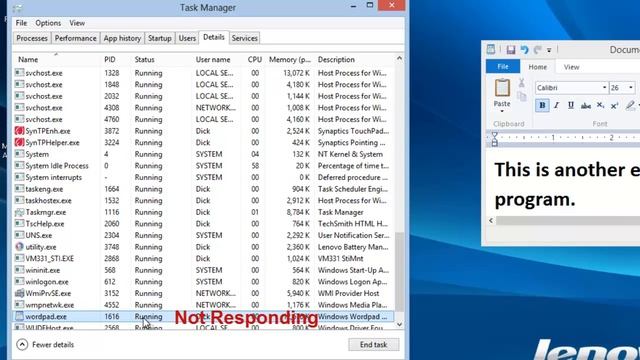Viewport: 640px width, 360px height.
Task: Click the Copy icon in WordPad
Action: [521, 96]
